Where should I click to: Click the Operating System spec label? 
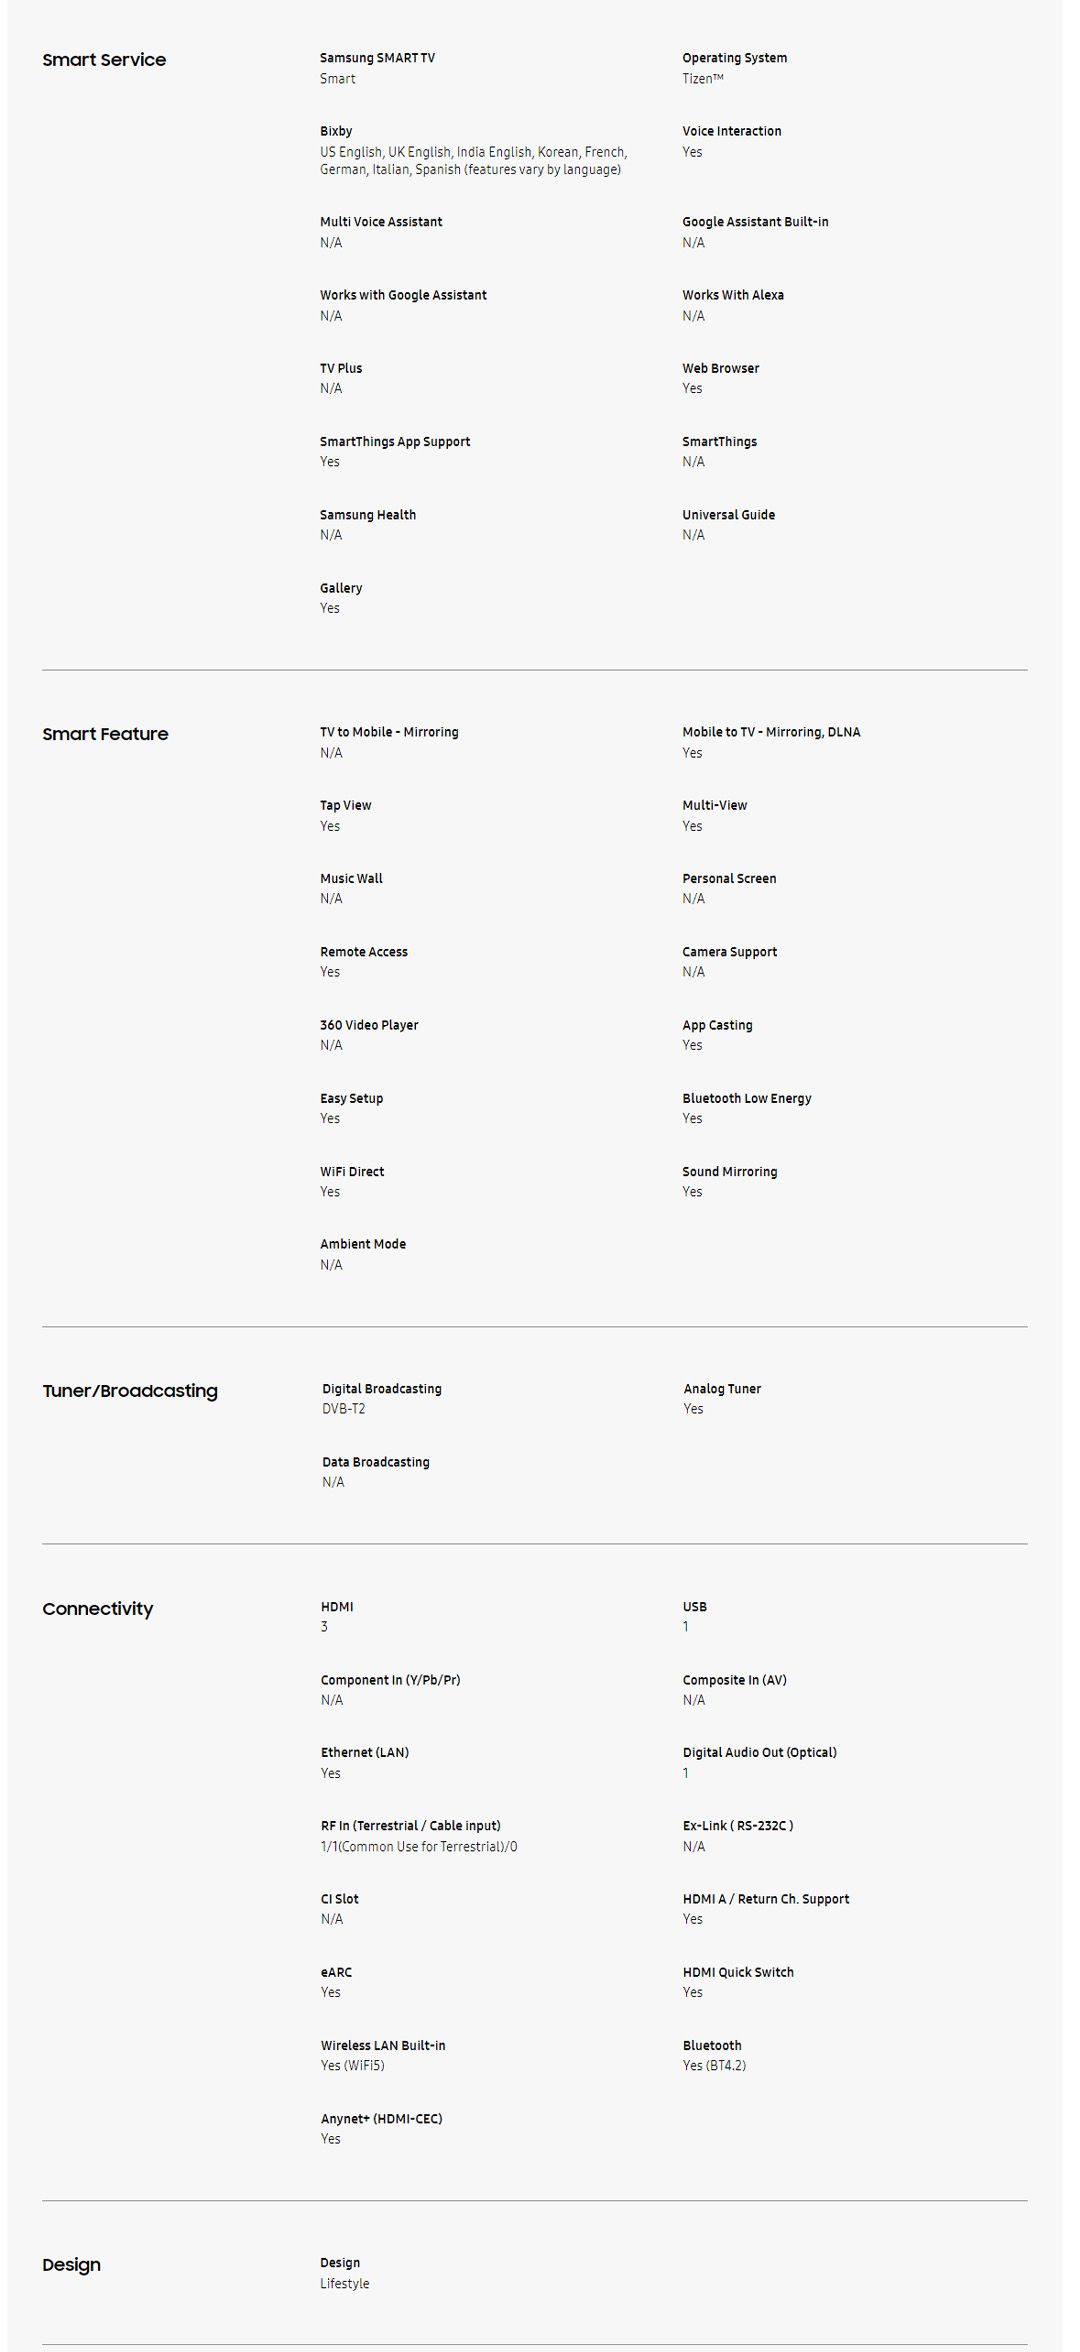pos(734,58)
